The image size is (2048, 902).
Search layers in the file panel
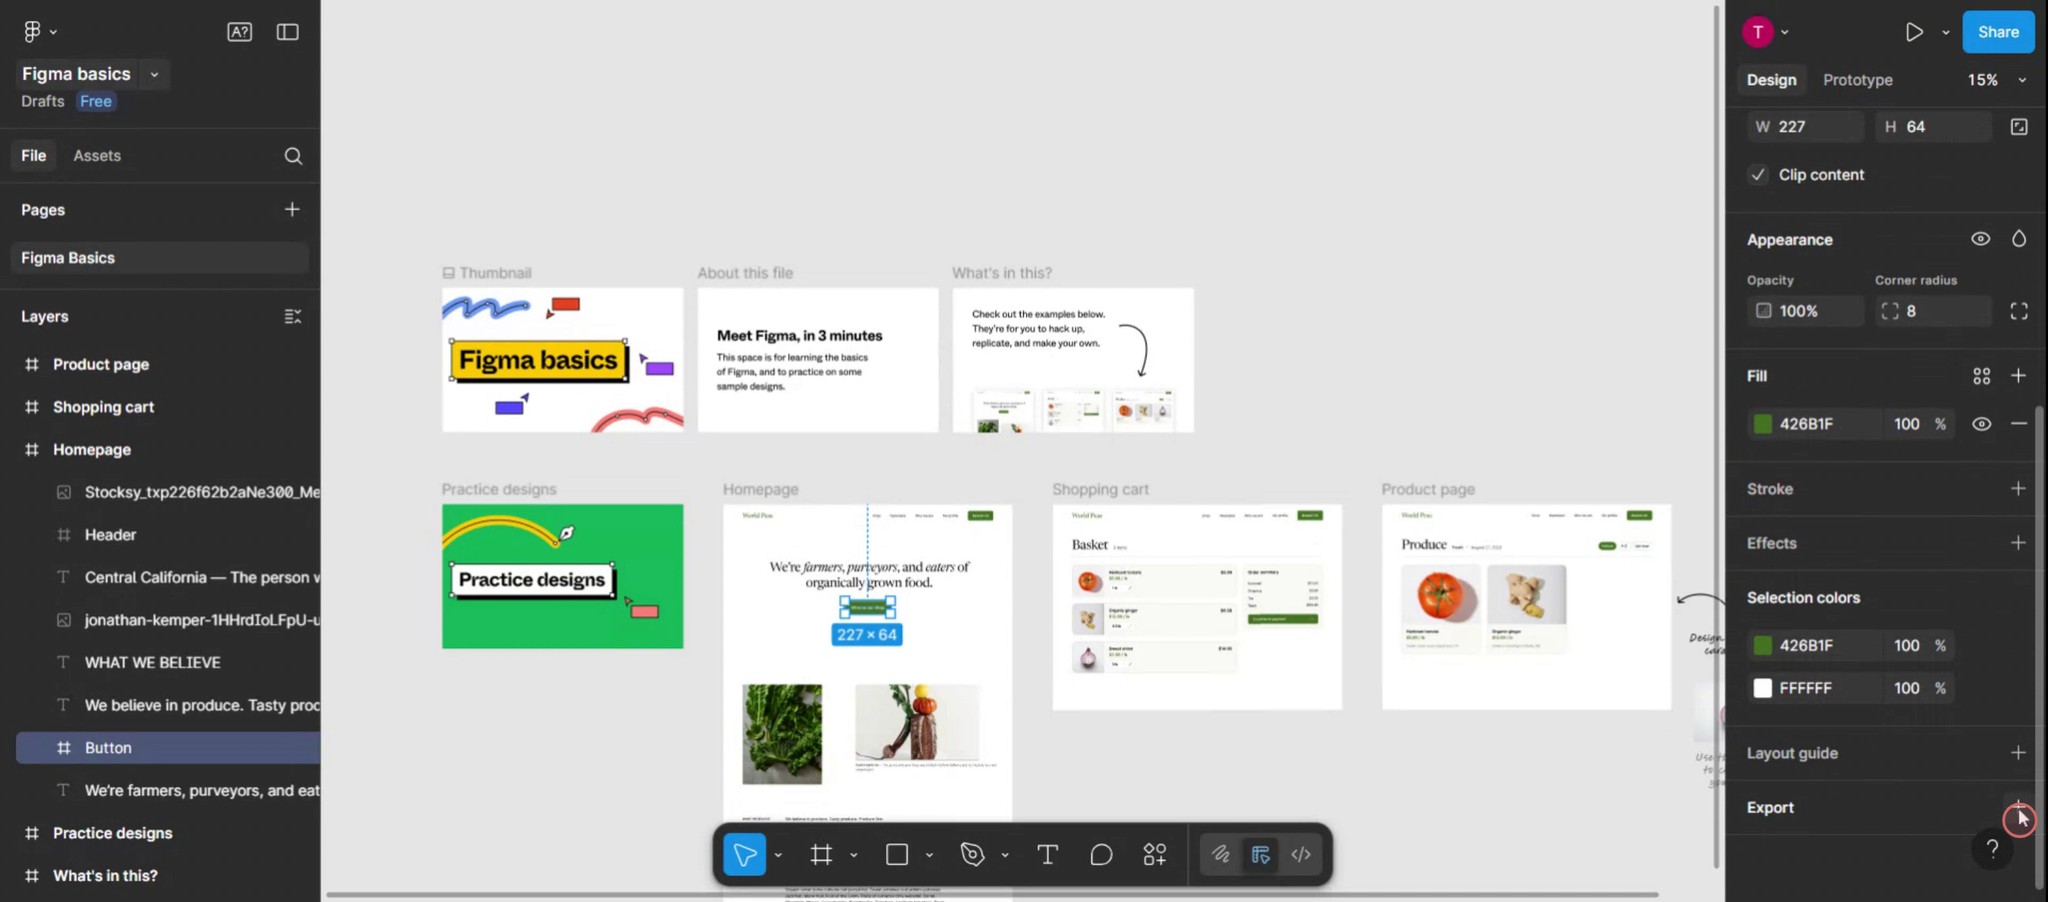tap(293, 155)
